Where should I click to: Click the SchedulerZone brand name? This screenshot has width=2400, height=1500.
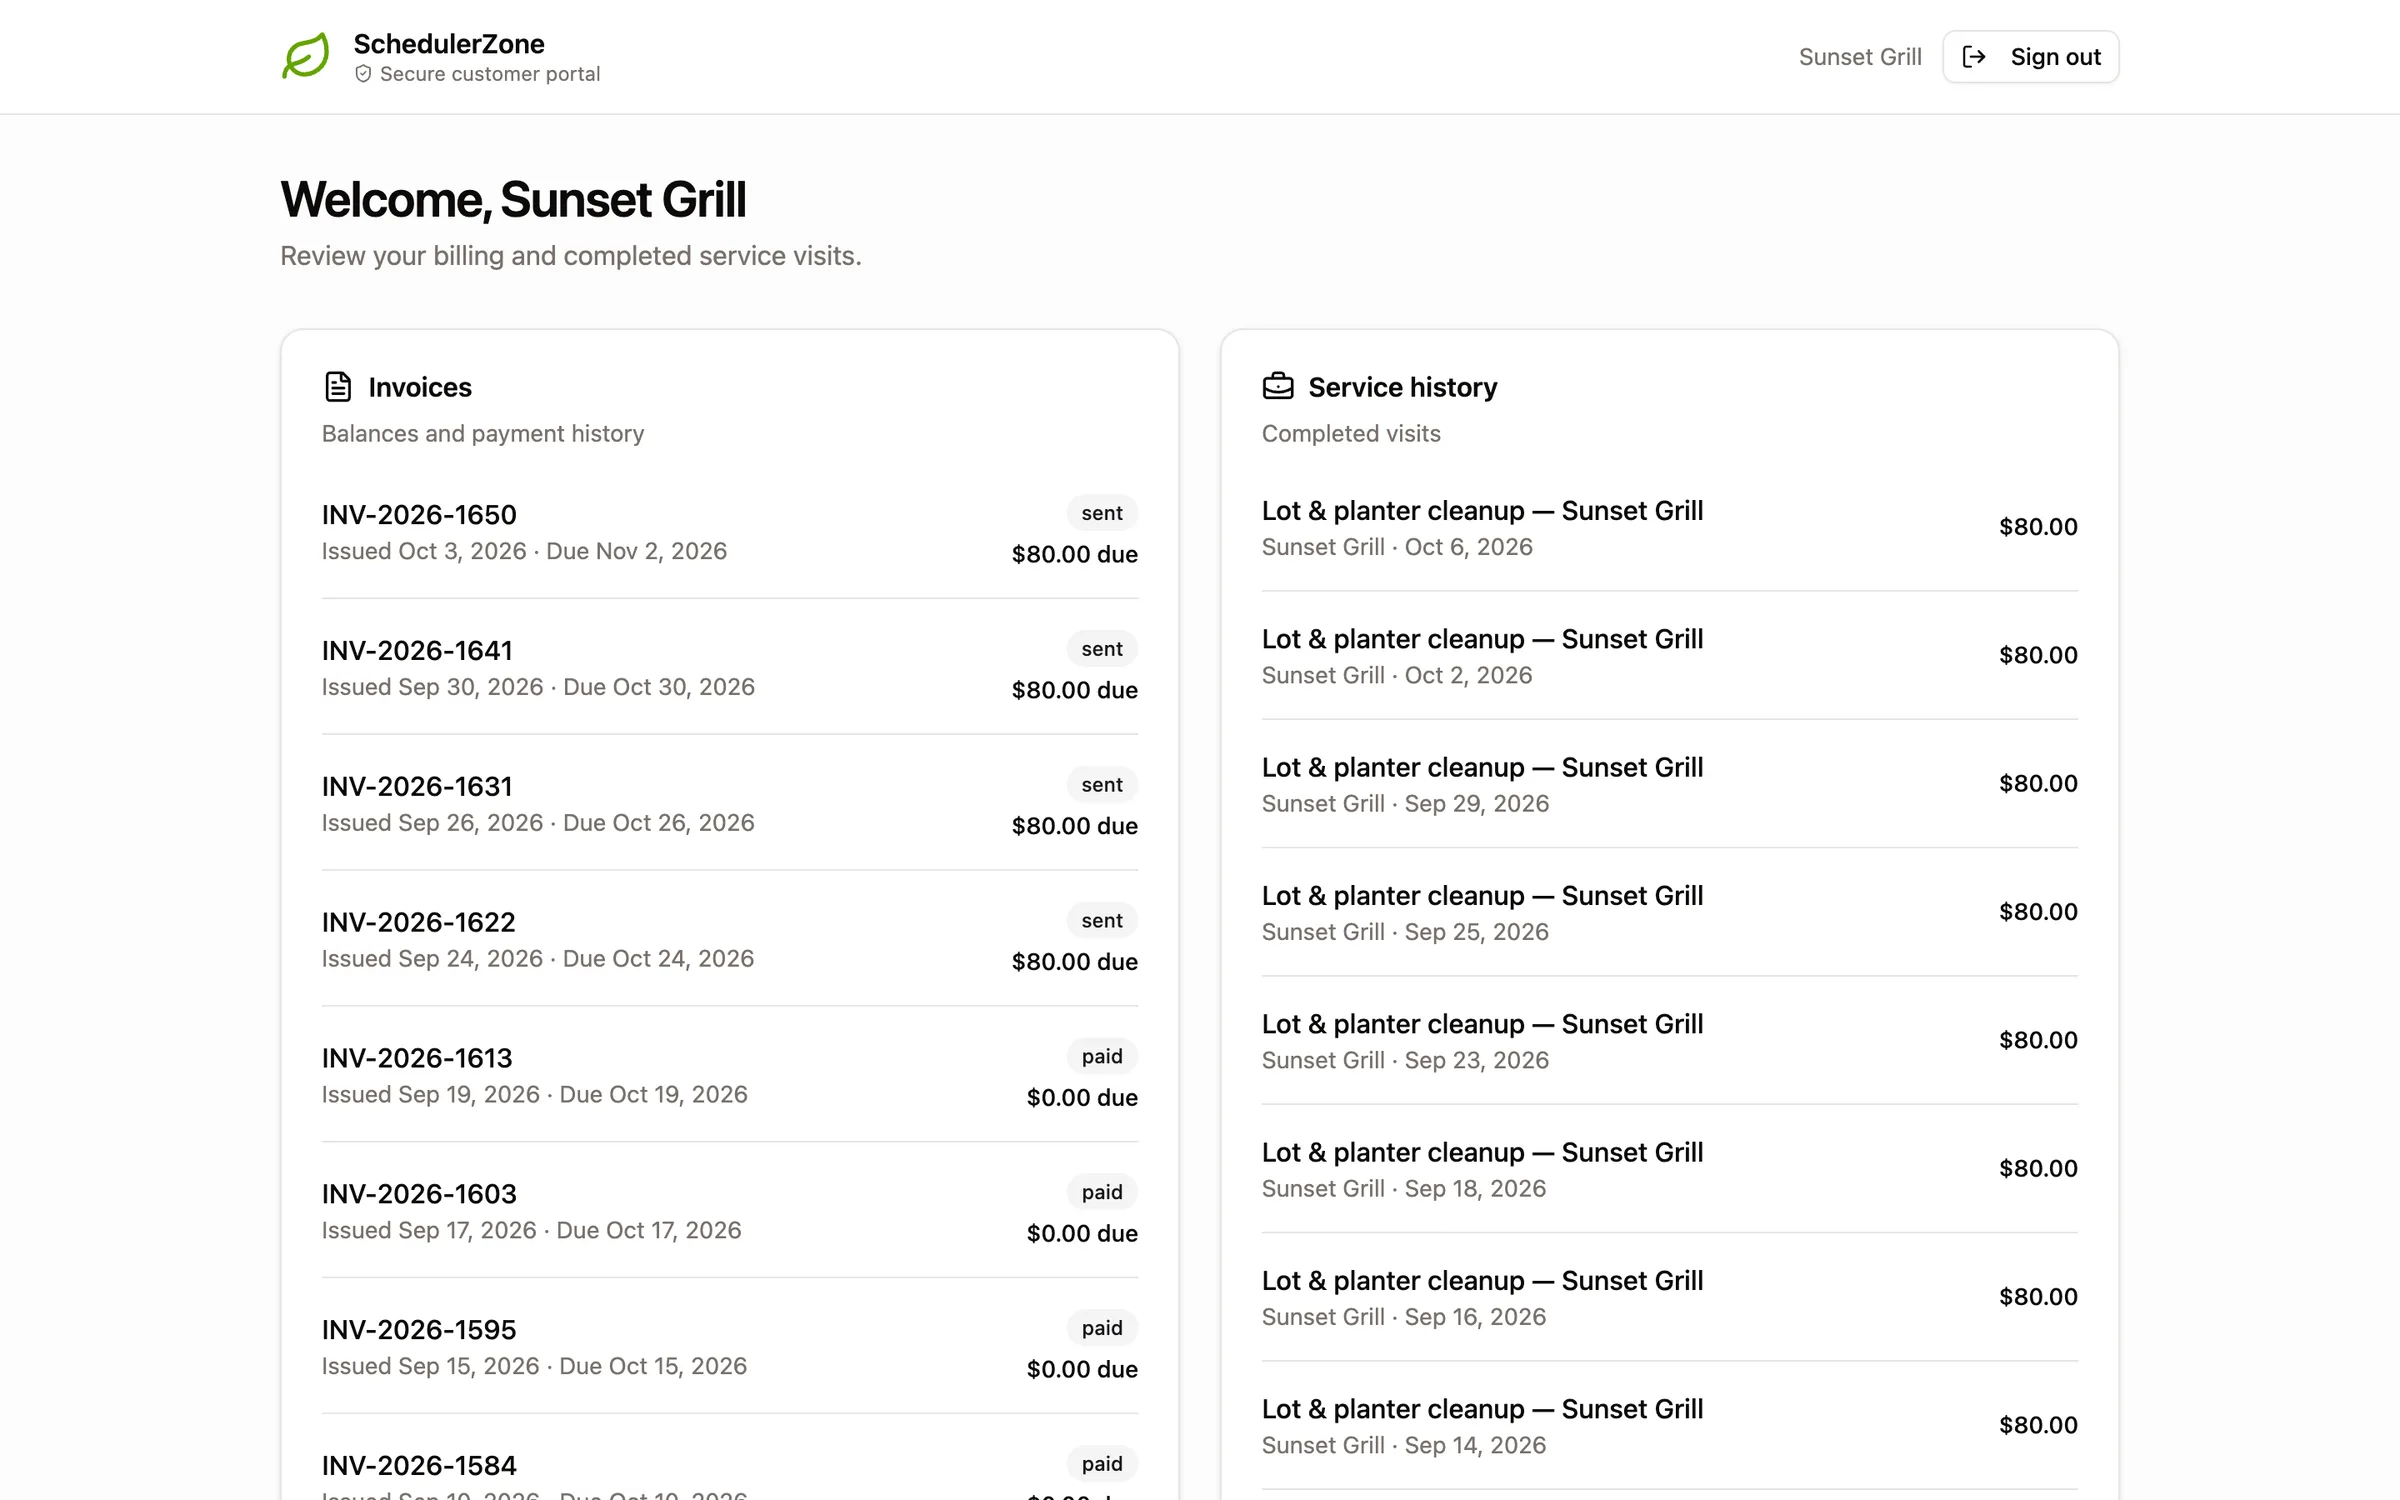[x=449, y=44]
